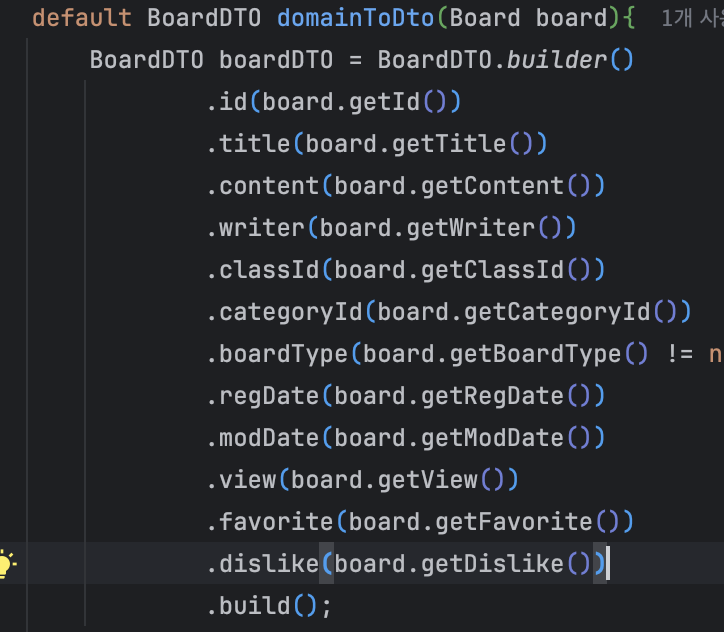
Task: Click getCategoryId method call
Action: point(557,312)
